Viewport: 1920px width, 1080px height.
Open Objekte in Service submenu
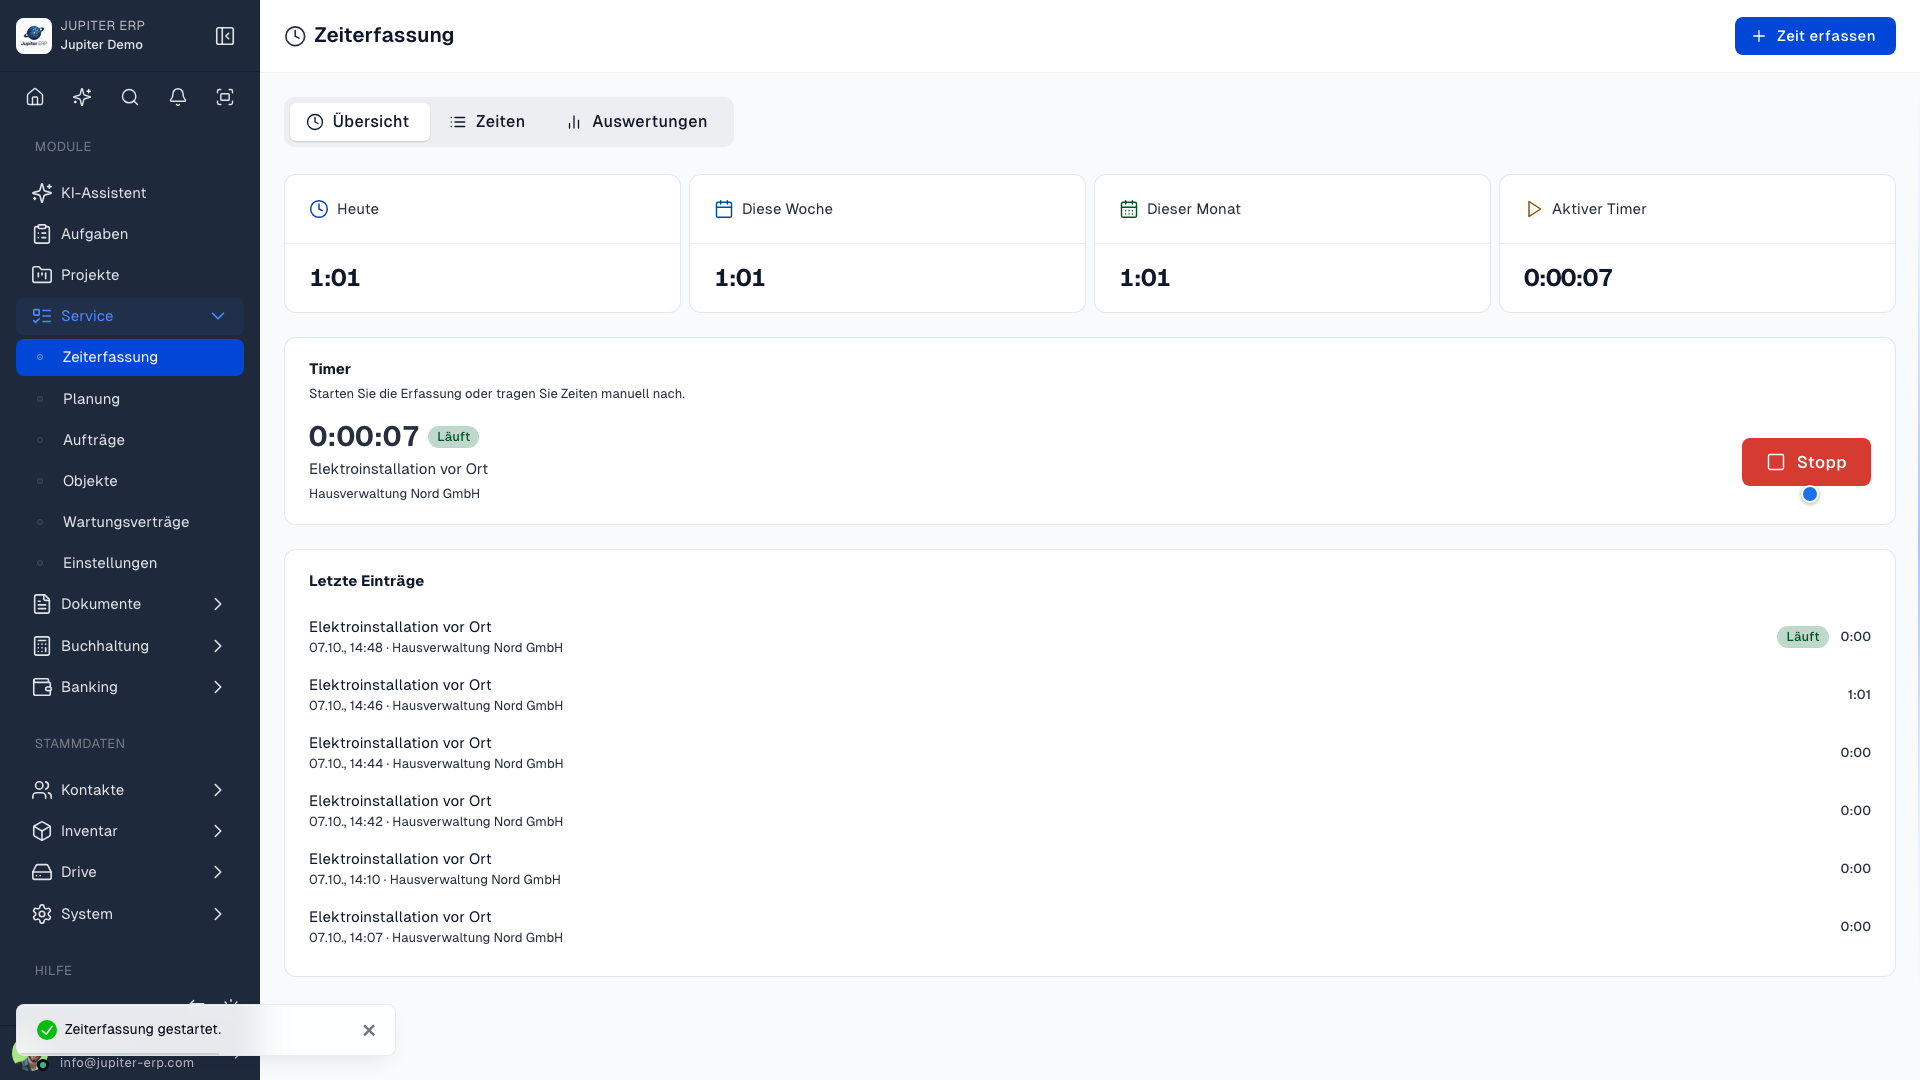(130, 481)
